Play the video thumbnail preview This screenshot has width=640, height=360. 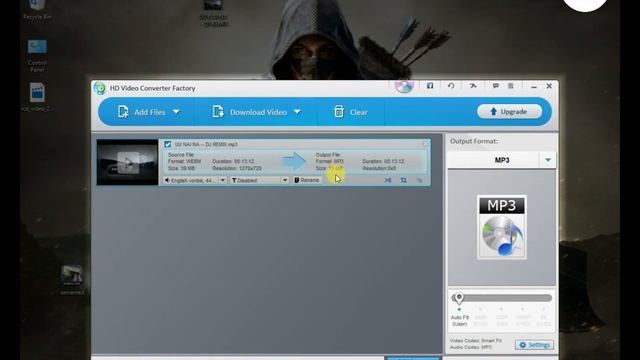tap(127, 162)
